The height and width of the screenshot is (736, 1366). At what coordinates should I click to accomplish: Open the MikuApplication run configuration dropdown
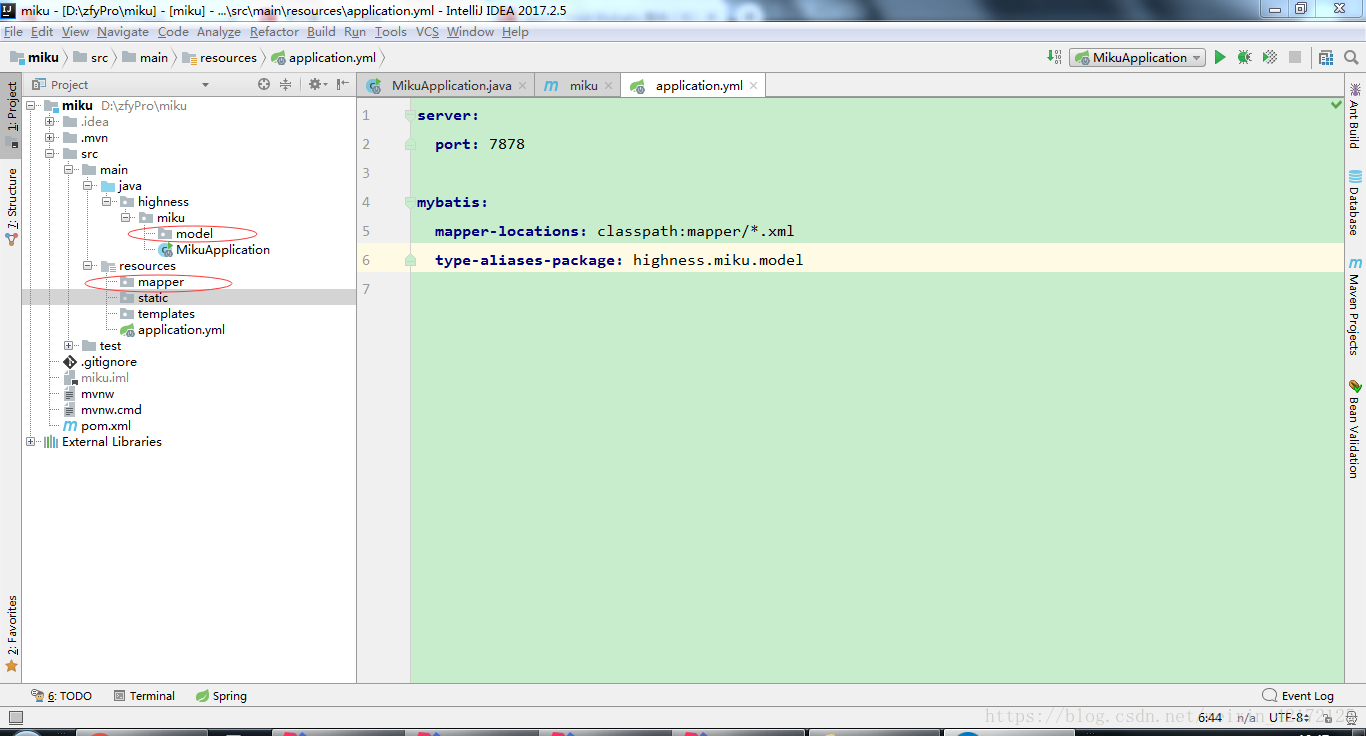(x=1137, y=57)
